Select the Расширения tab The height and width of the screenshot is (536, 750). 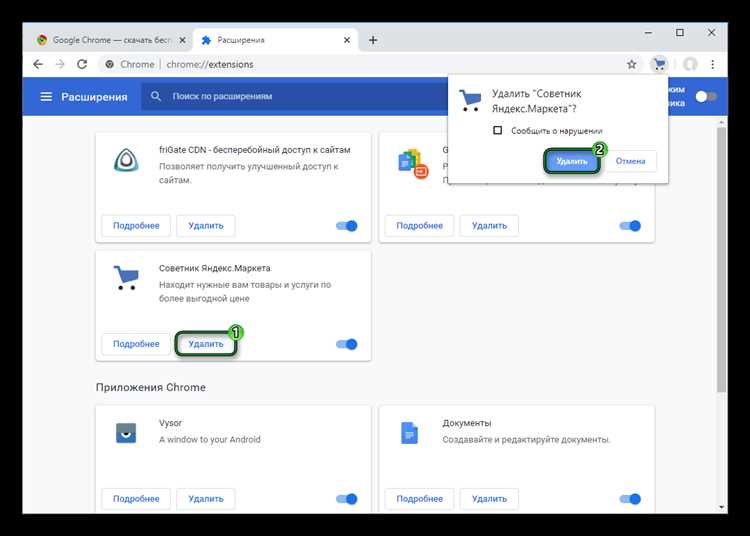[x=275, y=40]
